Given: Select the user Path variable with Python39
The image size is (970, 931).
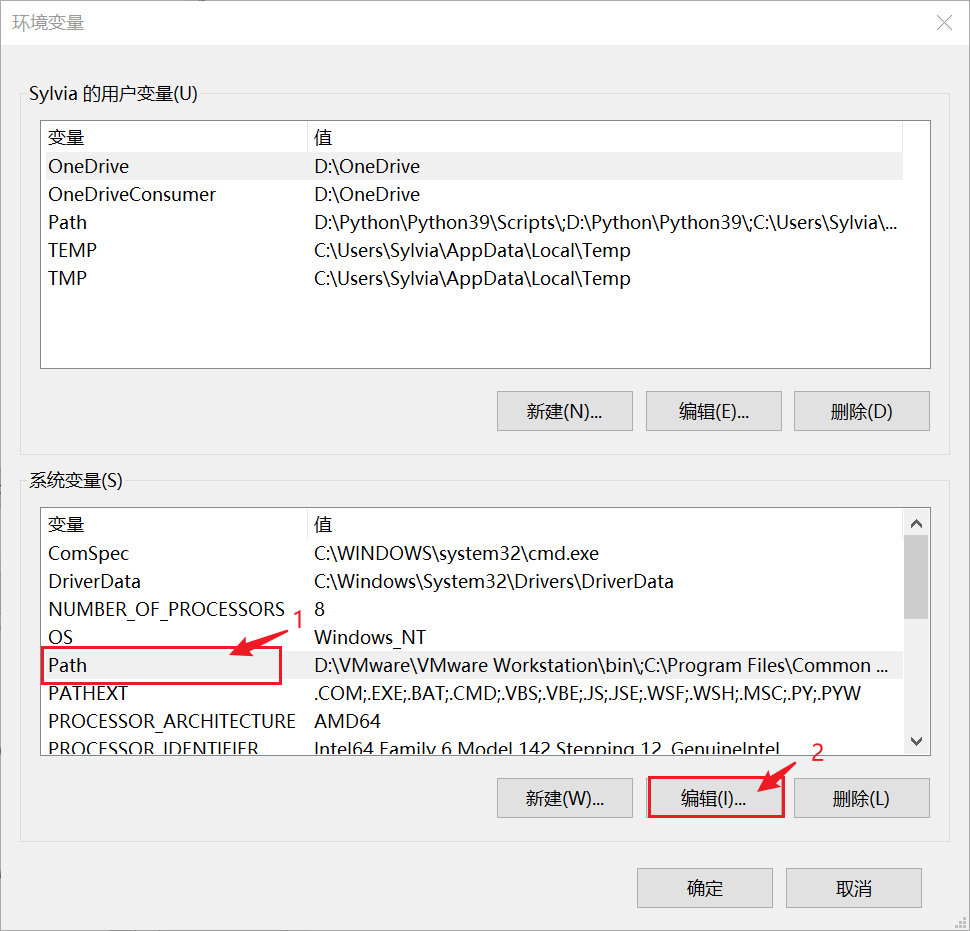Looking at the screenshot, I should pos(474,222).
